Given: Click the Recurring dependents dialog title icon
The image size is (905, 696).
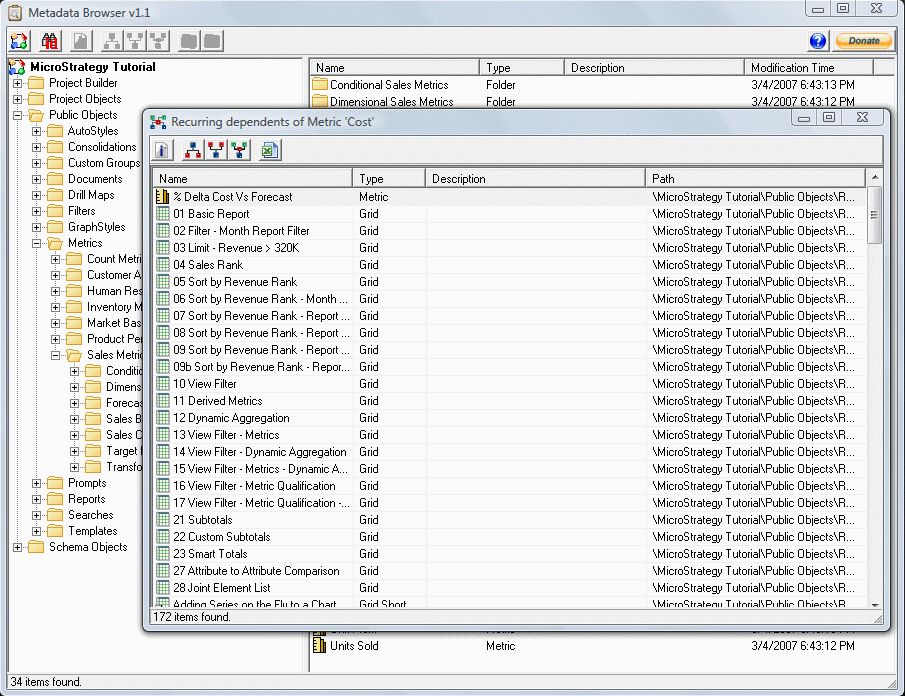Looking at the screenshot, I should click(158, 122).
